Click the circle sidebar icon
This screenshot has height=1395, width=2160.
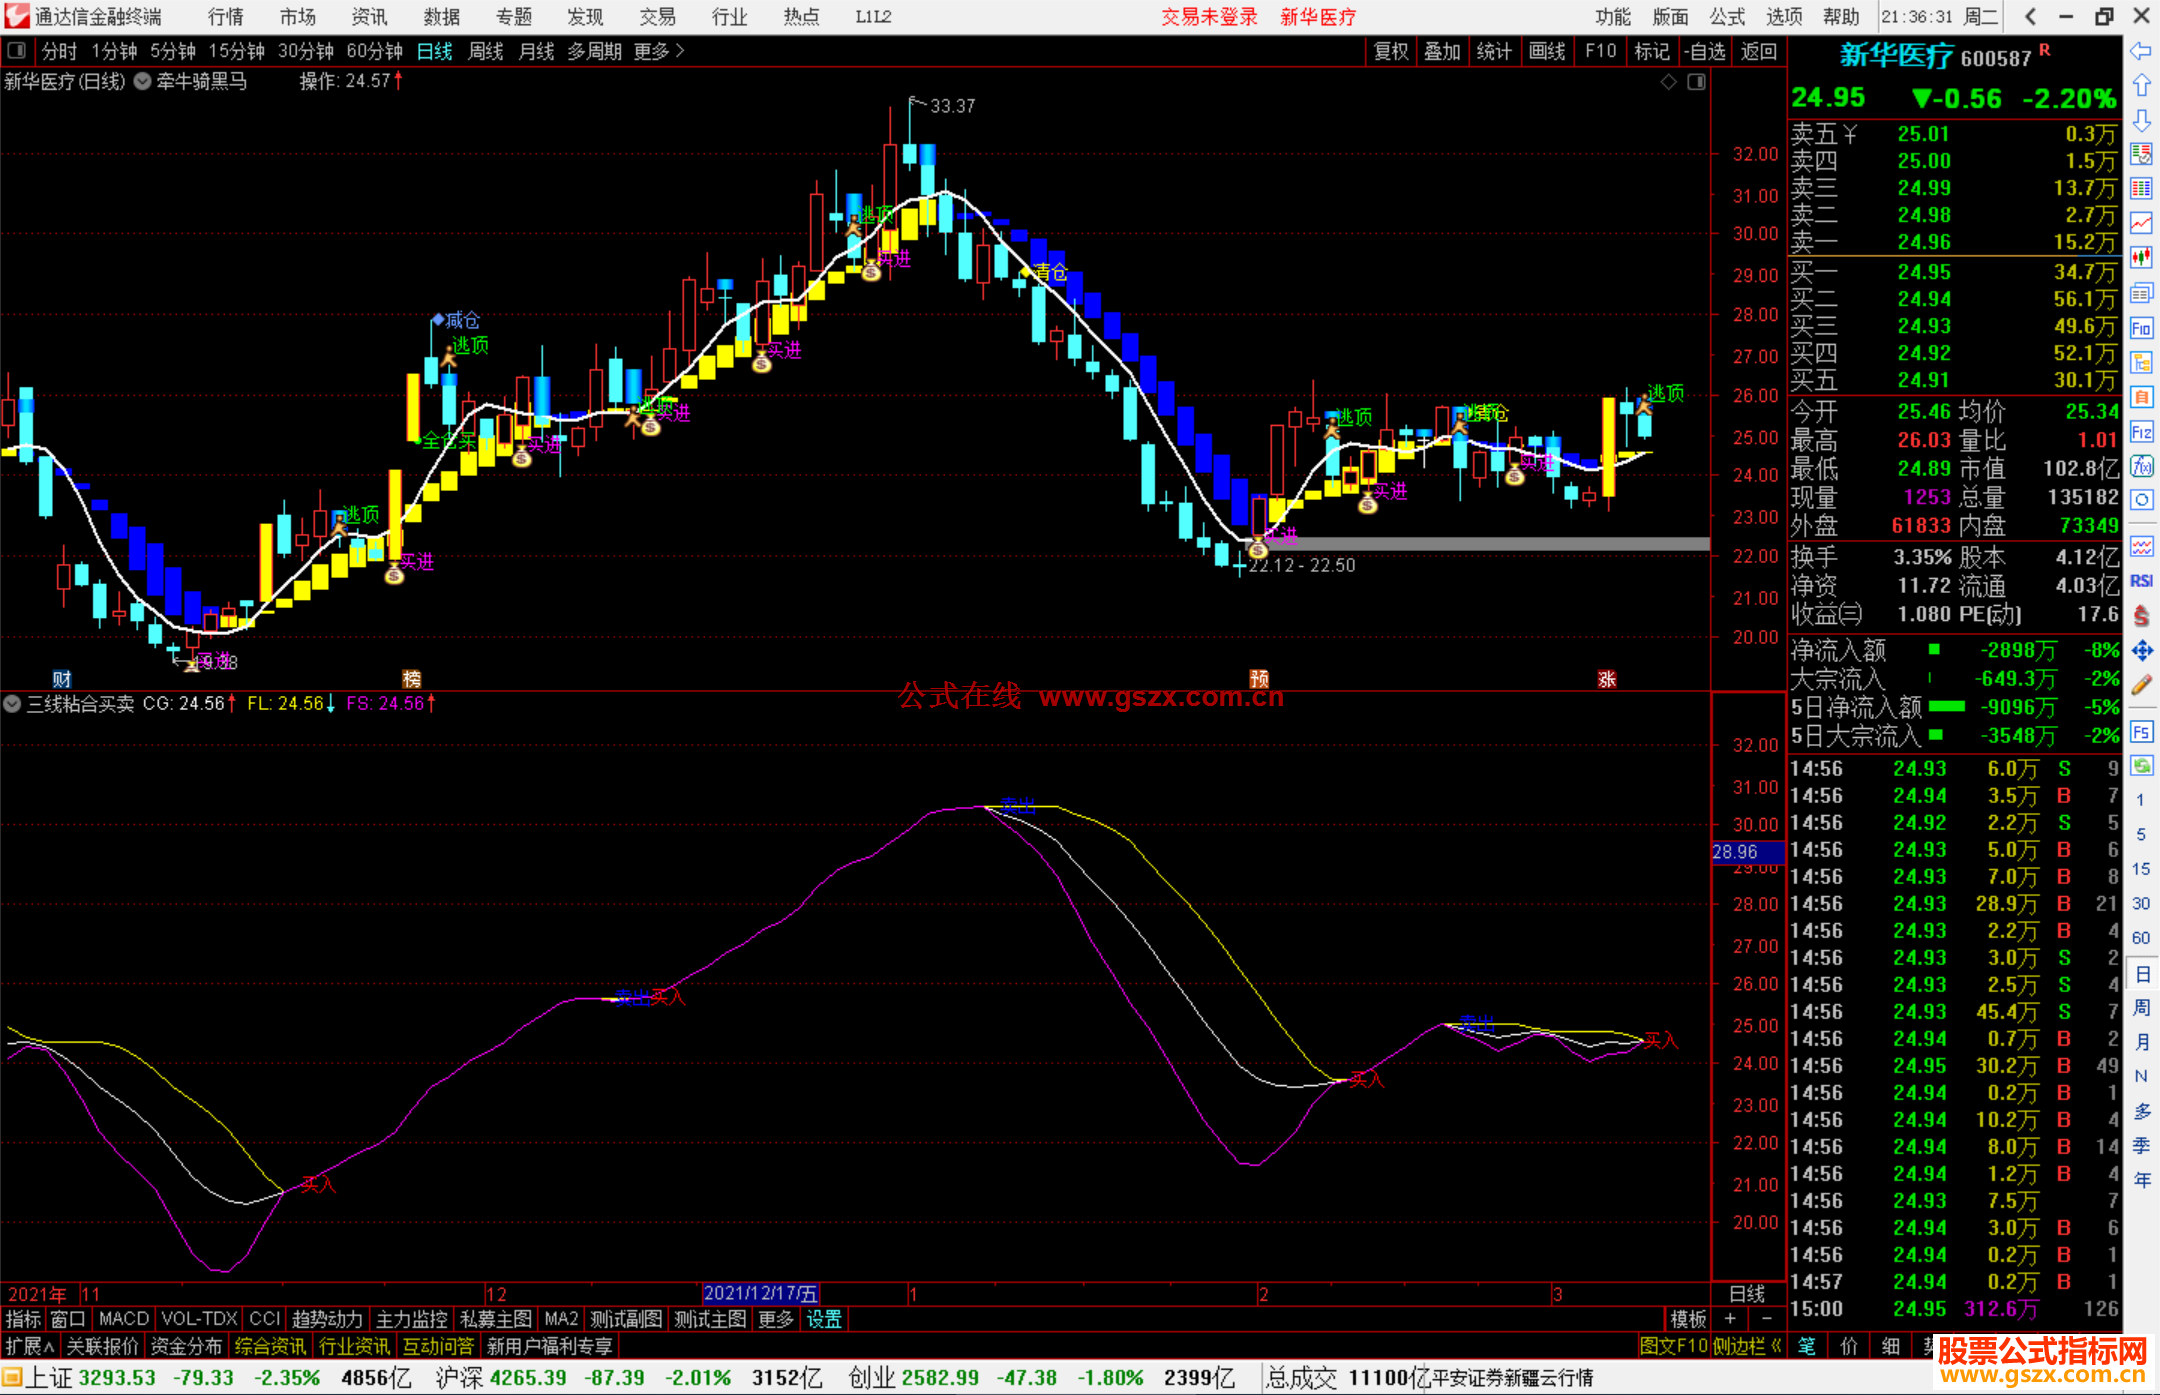[2141, 500]
